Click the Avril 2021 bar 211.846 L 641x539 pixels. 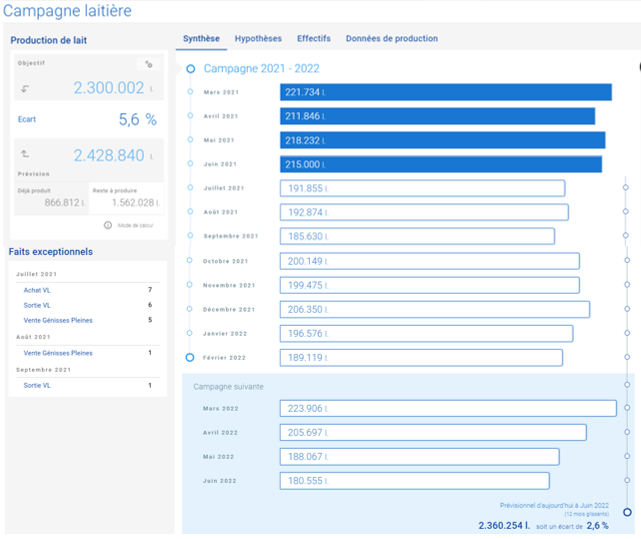[437, 116]
